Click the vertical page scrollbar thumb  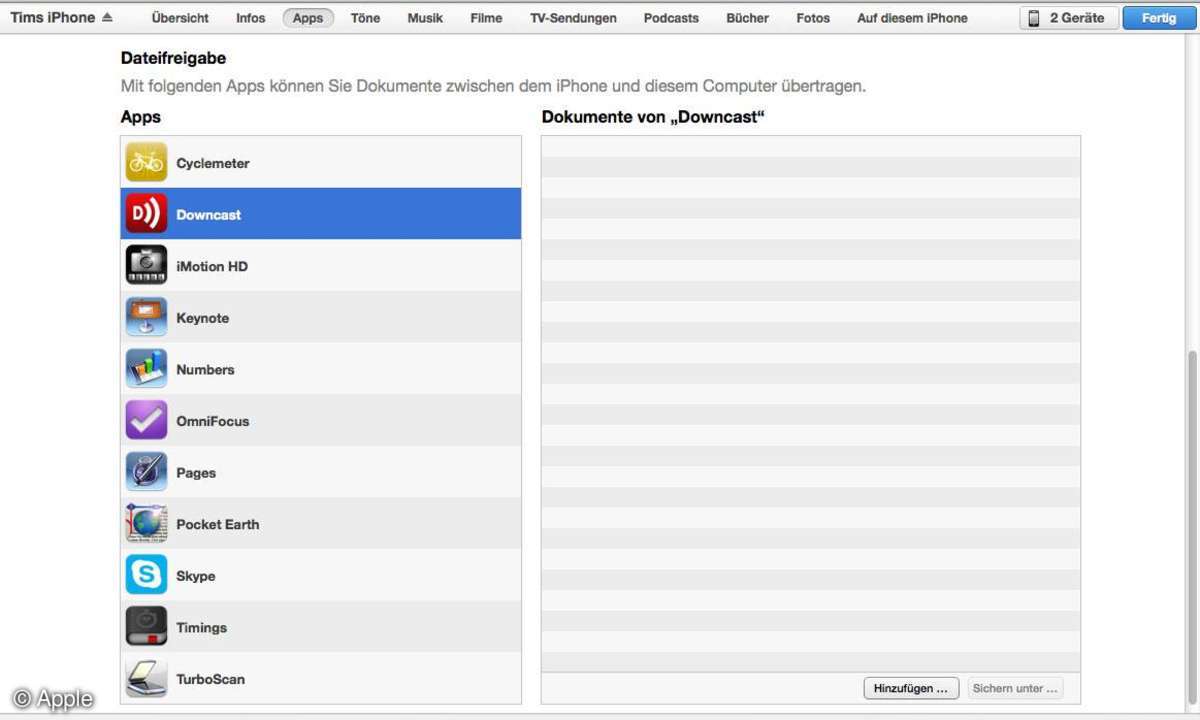(x=1192, y=530)
